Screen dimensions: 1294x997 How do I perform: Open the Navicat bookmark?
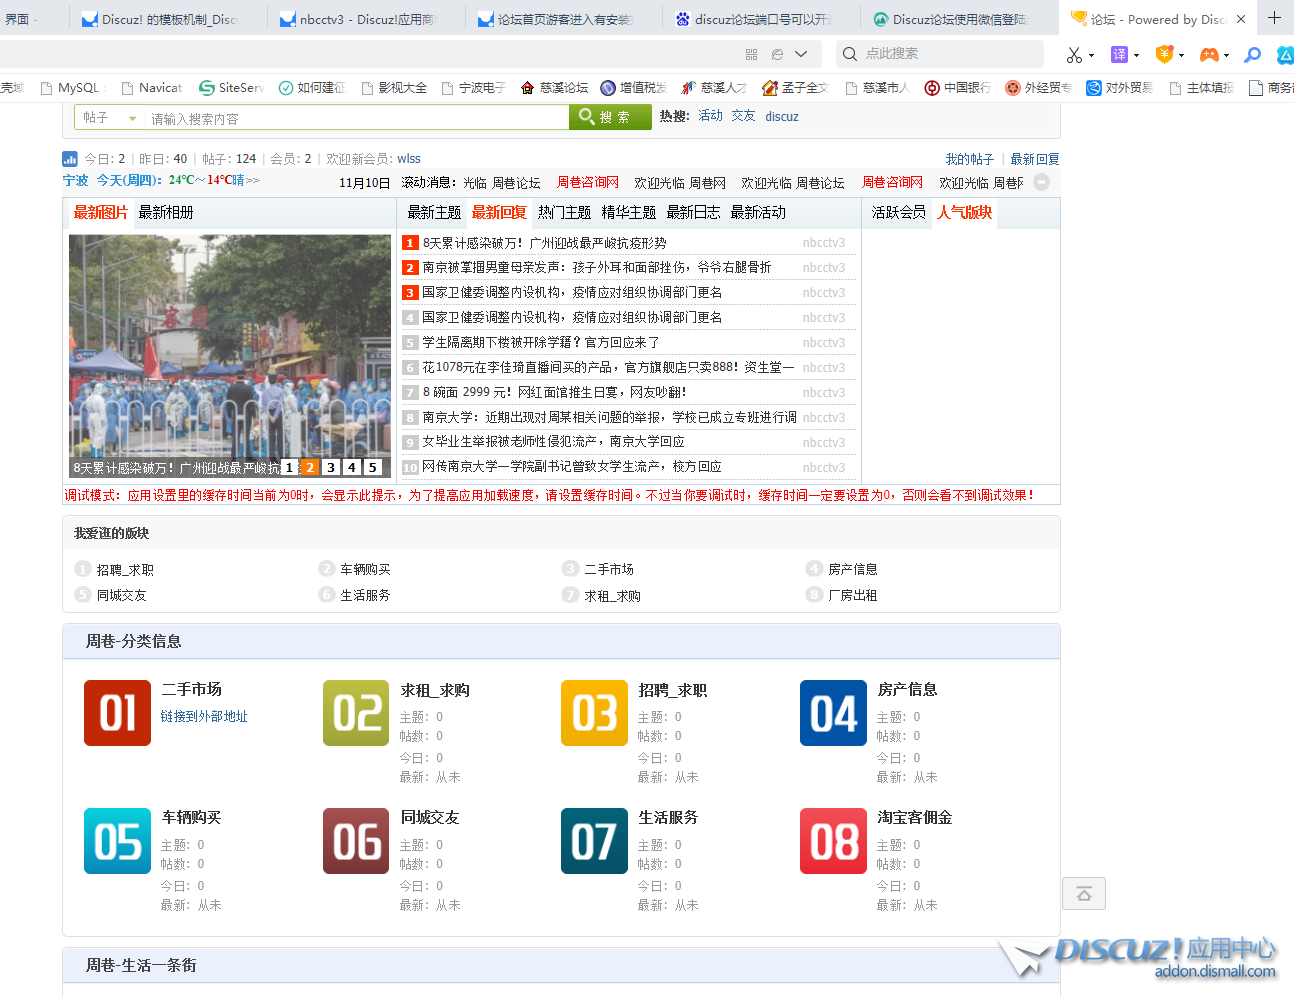152,88
